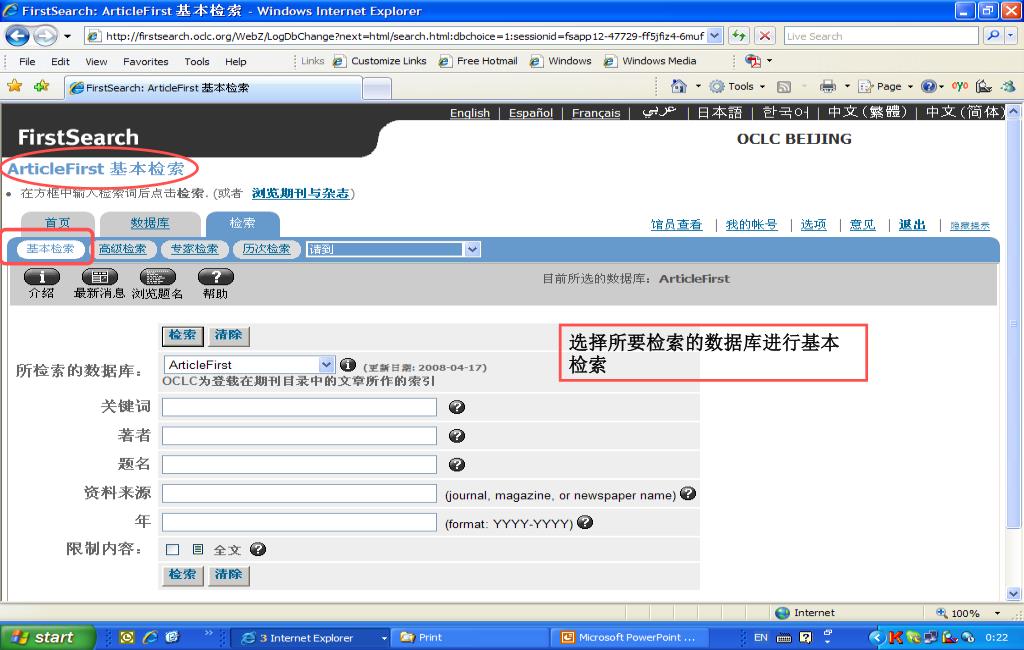1024x650 pixels.
Task: Click the help icon for 年 field
Action: [584, 522]
